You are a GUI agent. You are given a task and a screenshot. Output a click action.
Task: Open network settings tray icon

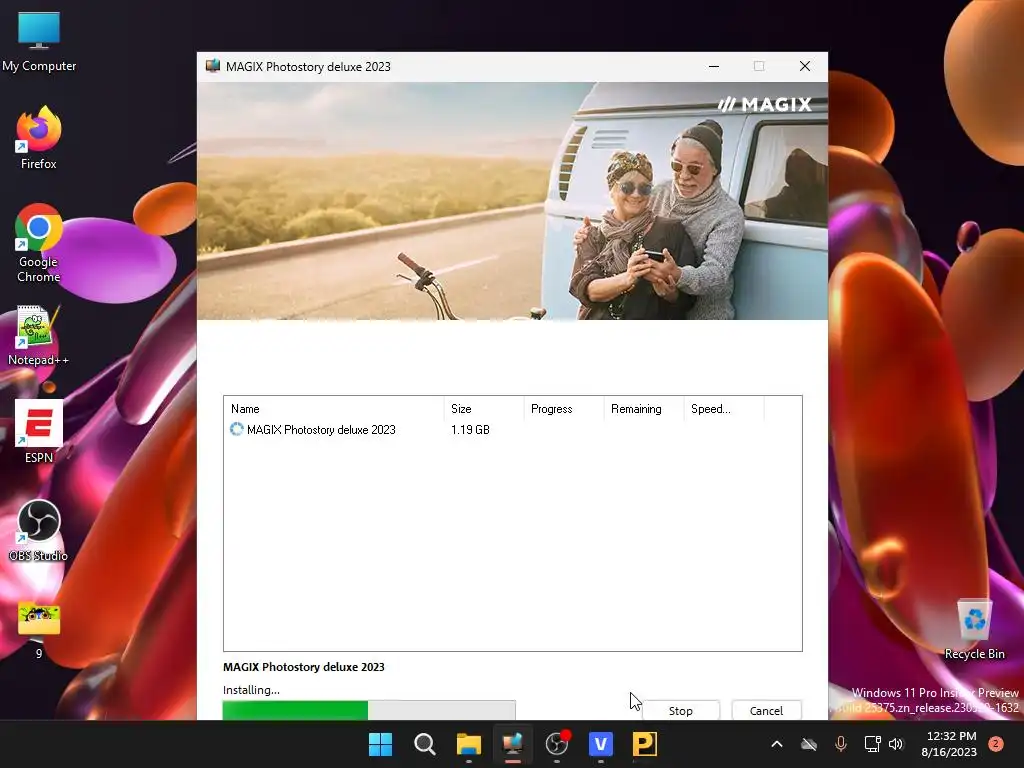click(872, 744)
